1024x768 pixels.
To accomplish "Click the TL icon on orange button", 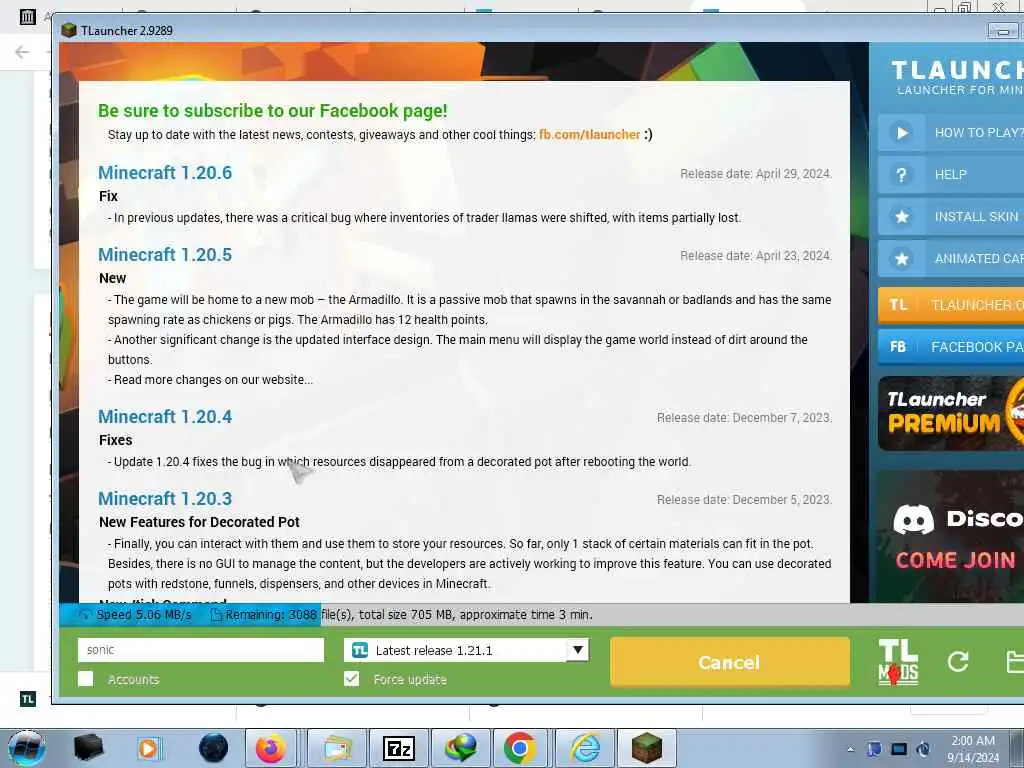I will point(899,305).
